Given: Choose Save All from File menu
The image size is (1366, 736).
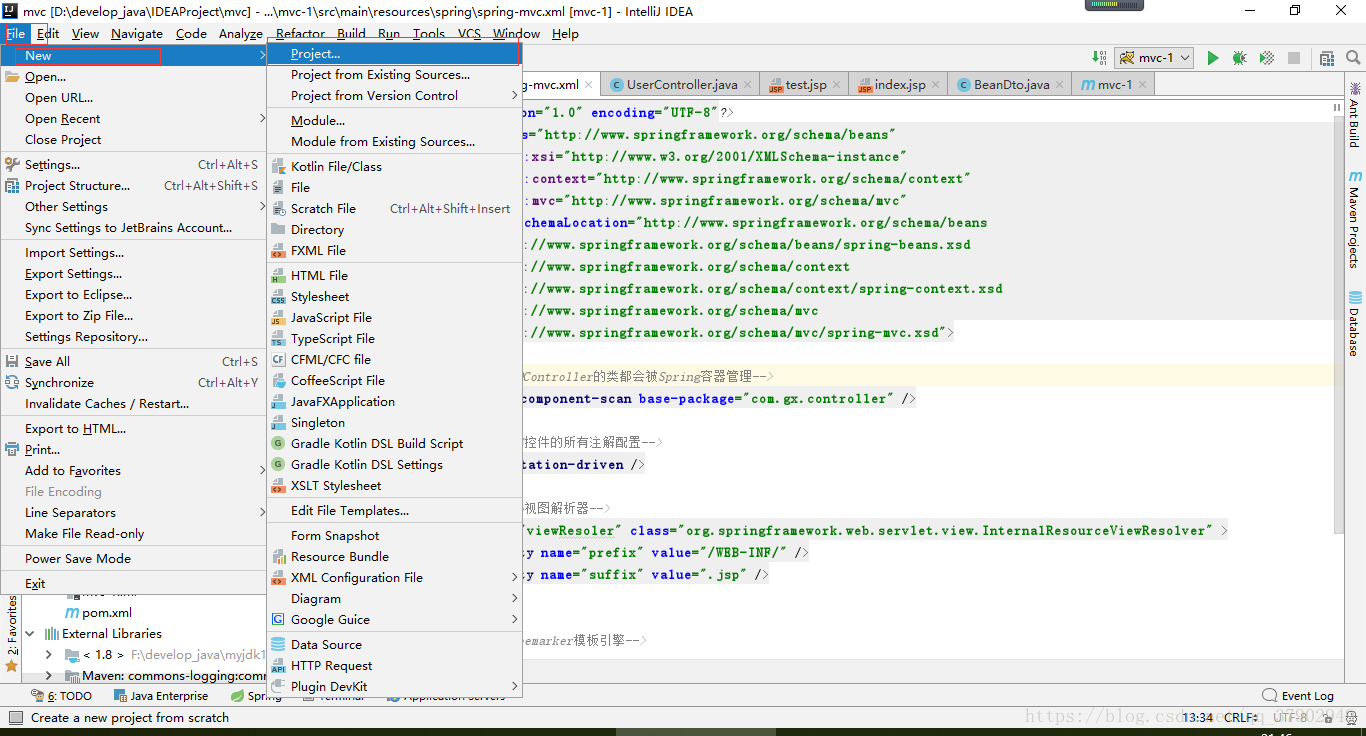Looking at the screenshot, I should pos(134,361).
